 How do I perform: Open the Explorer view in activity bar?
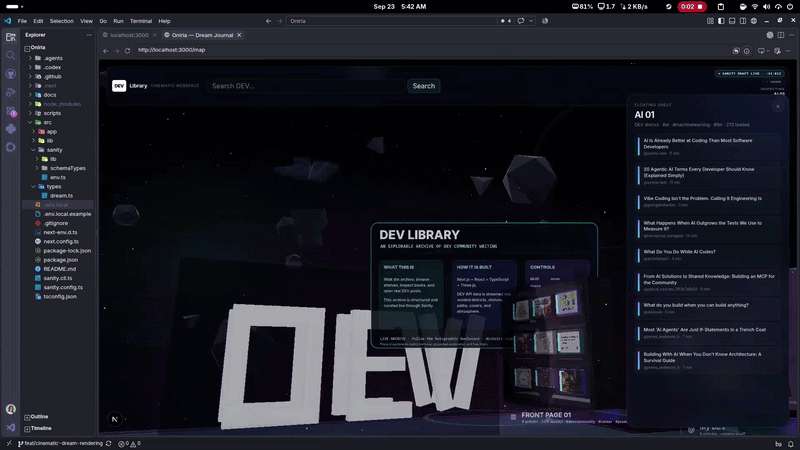pos(11,37)
